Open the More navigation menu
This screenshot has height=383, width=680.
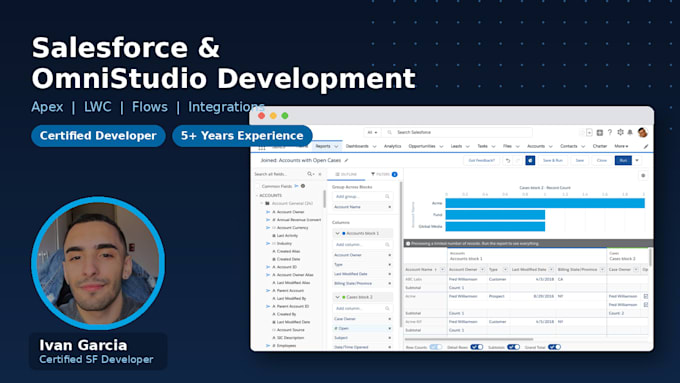tap(621, 146)
